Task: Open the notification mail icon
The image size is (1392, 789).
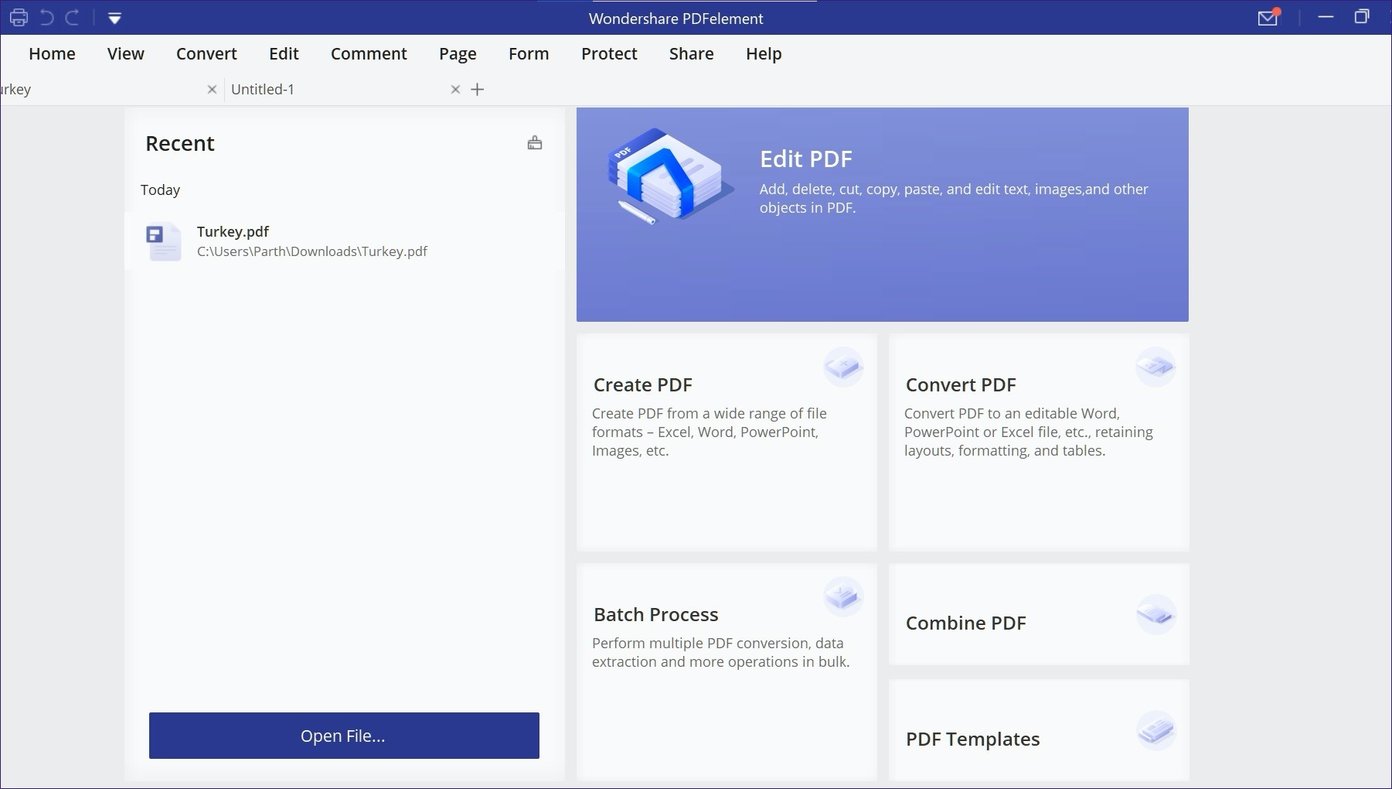Action: (x=1267, y=17)
